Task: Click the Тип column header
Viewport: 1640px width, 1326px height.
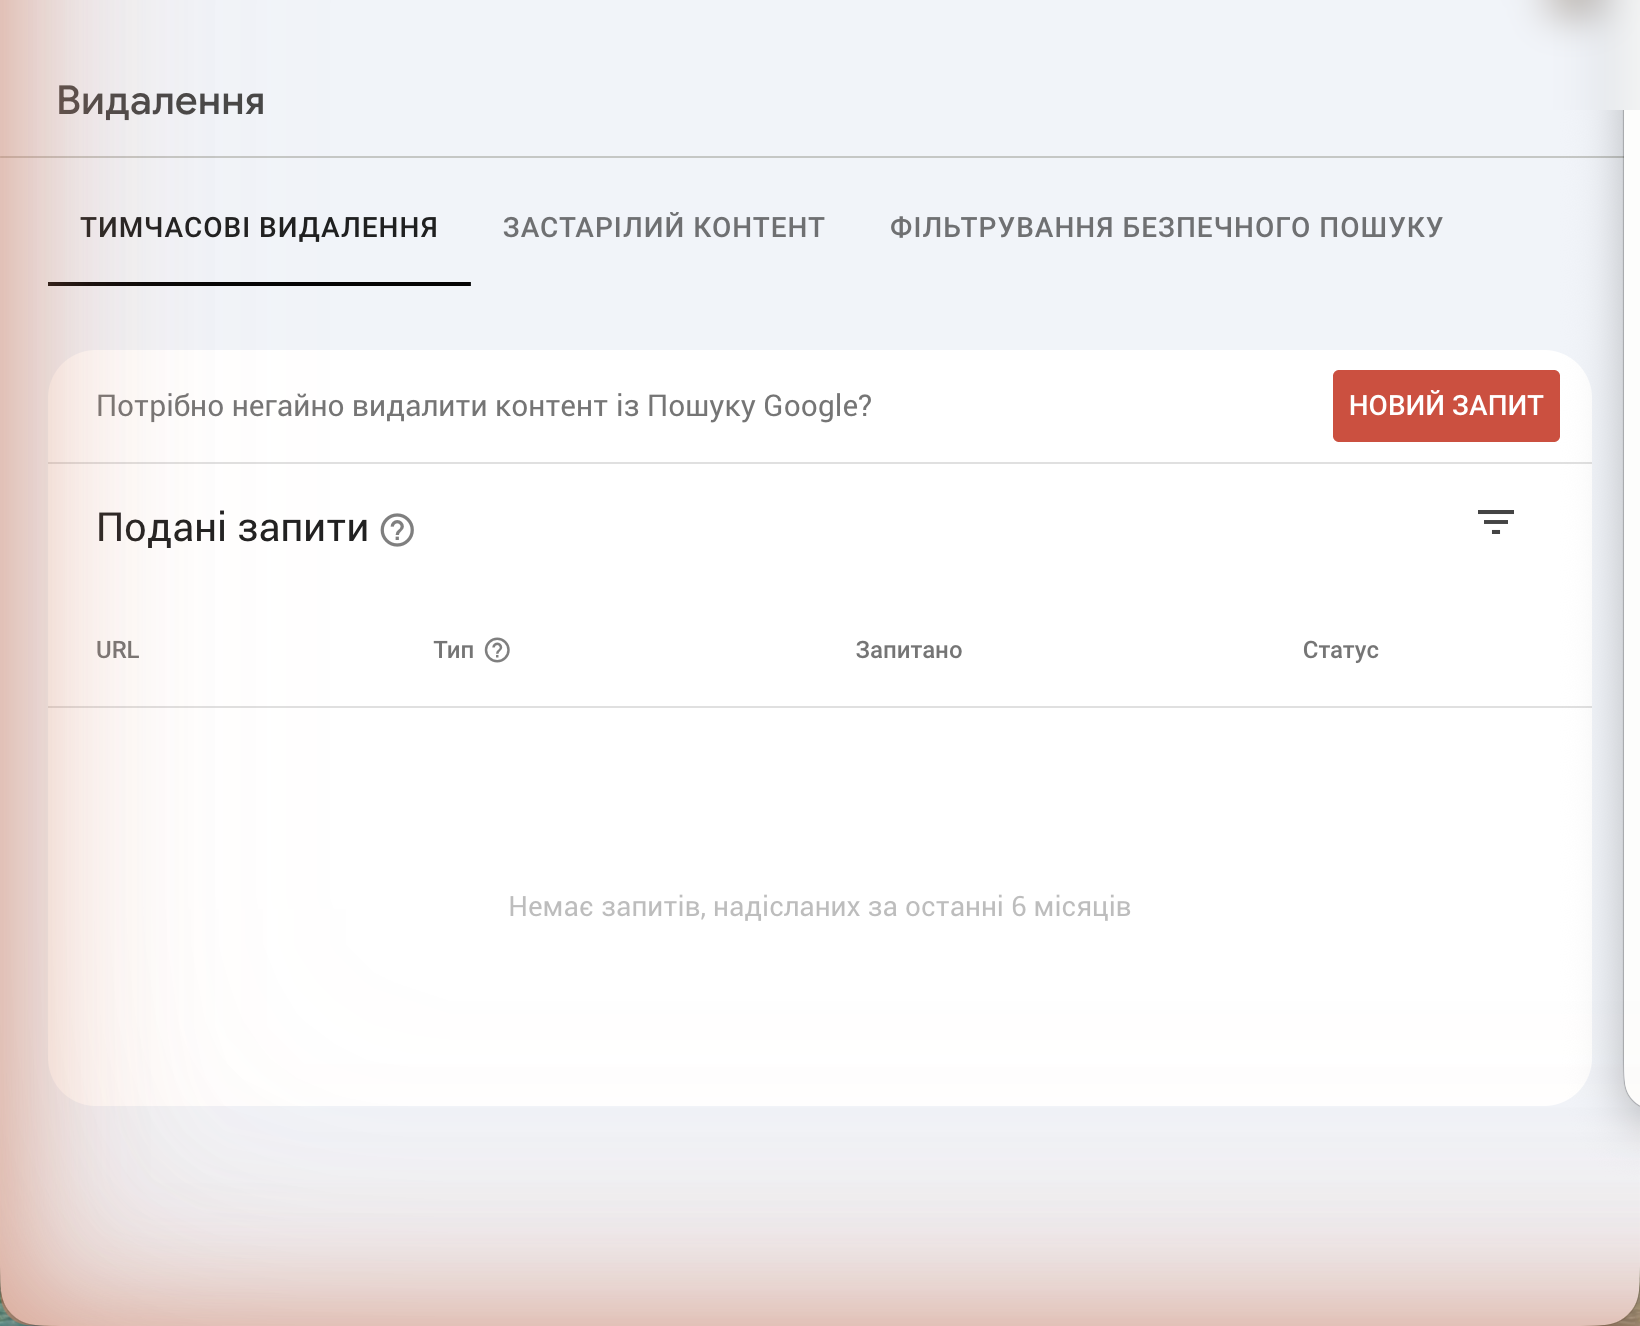Action: [453, 650]
